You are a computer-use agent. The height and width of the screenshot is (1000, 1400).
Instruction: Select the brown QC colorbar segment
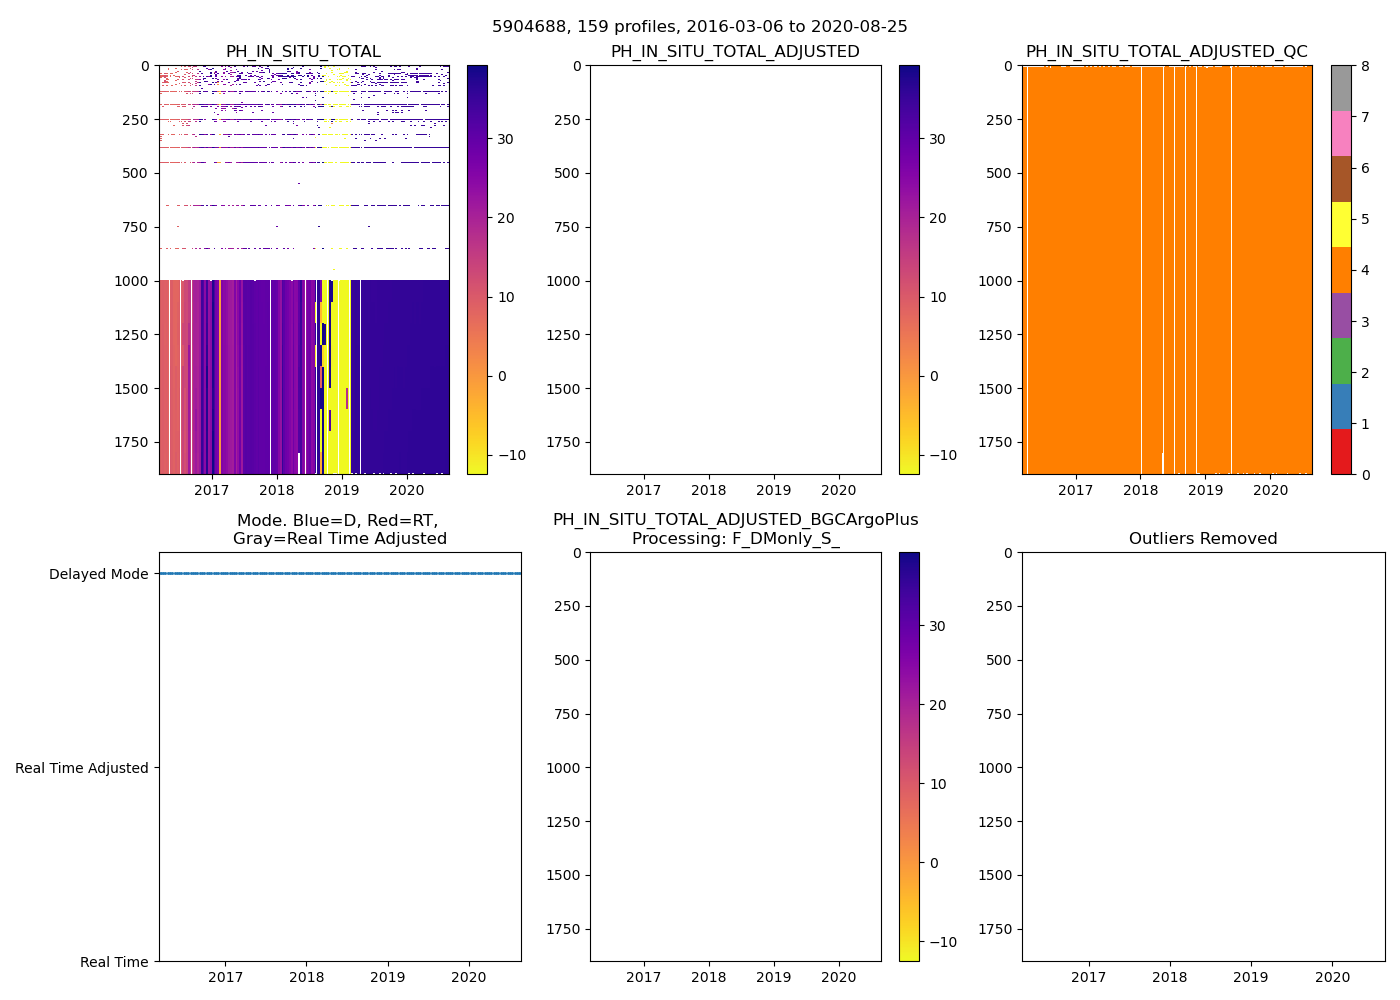point(1340,179)
